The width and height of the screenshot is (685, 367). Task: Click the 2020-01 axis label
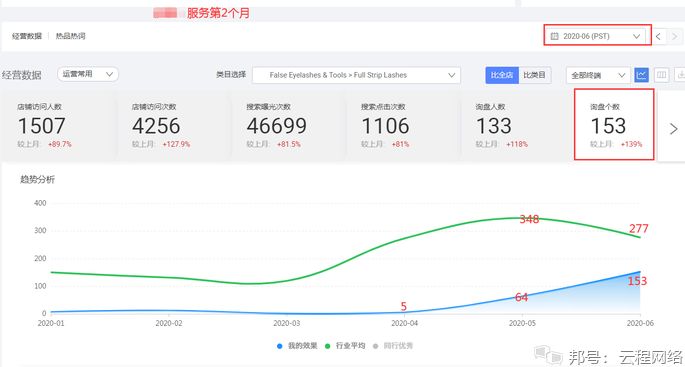(x=51, y=323)
